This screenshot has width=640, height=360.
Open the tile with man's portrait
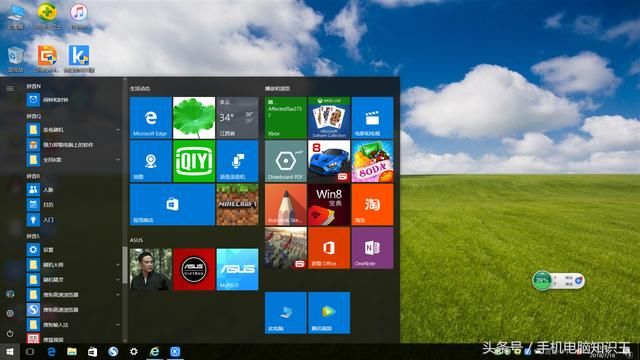point(151,269)
